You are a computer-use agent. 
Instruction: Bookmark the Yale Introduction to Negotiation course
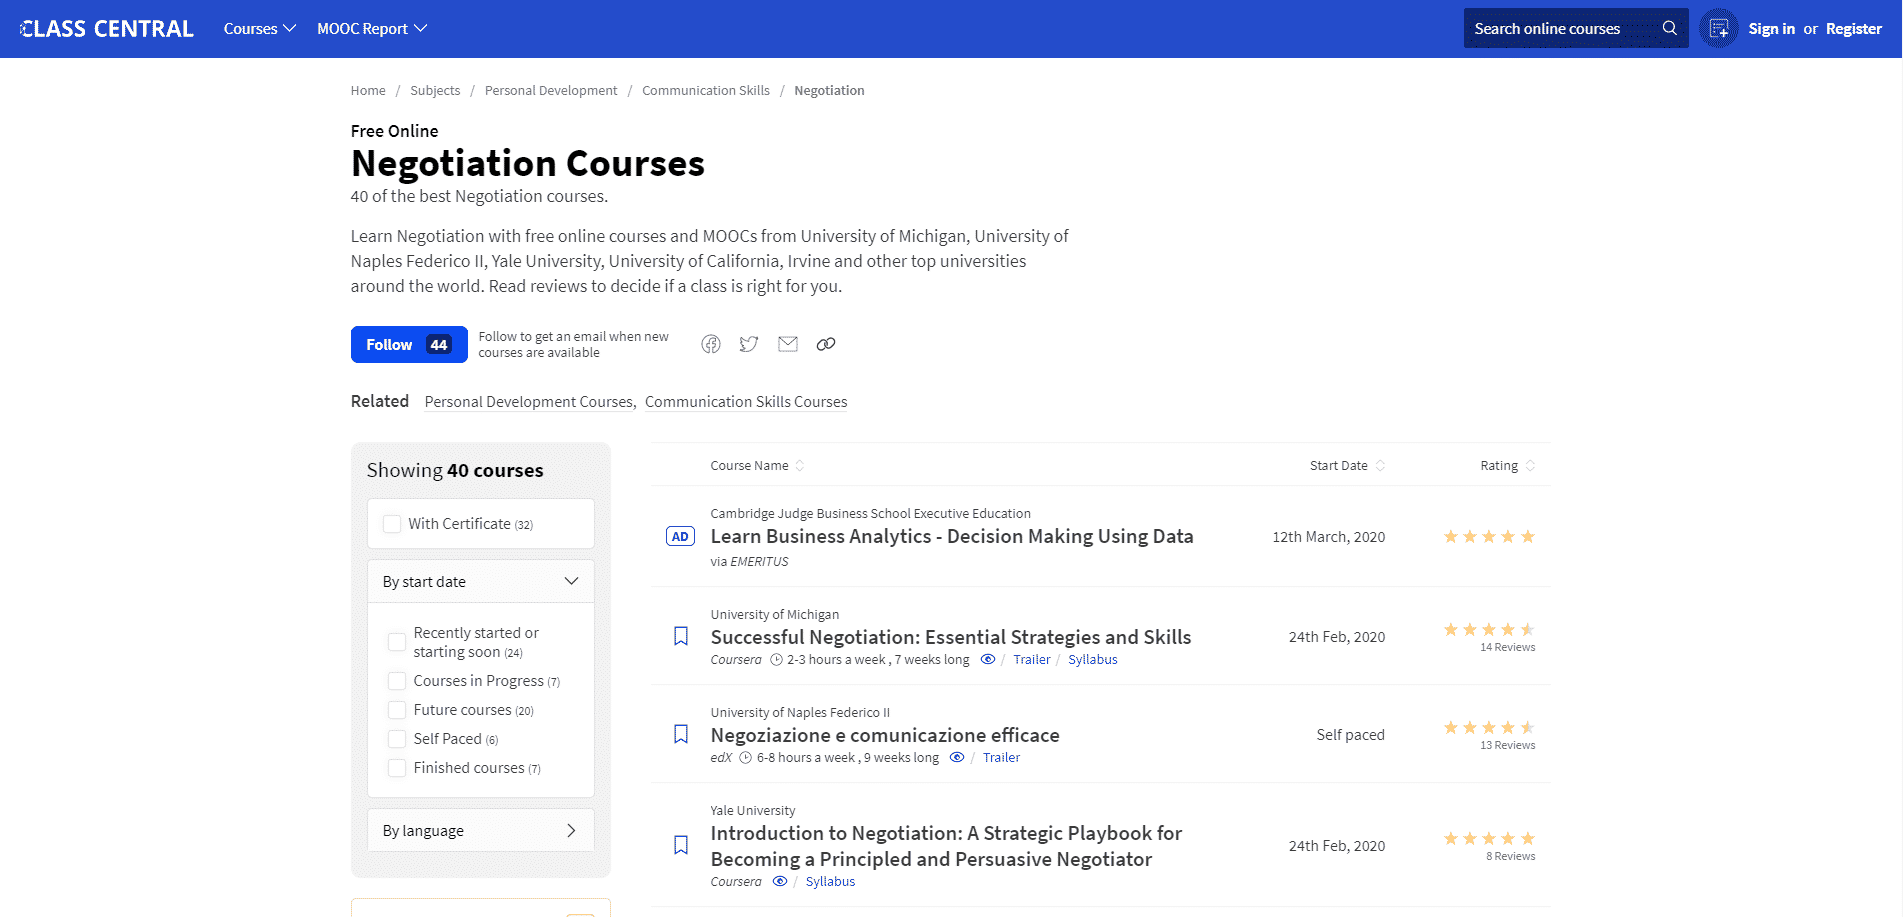pyautogui.click(x=681, y=845)
